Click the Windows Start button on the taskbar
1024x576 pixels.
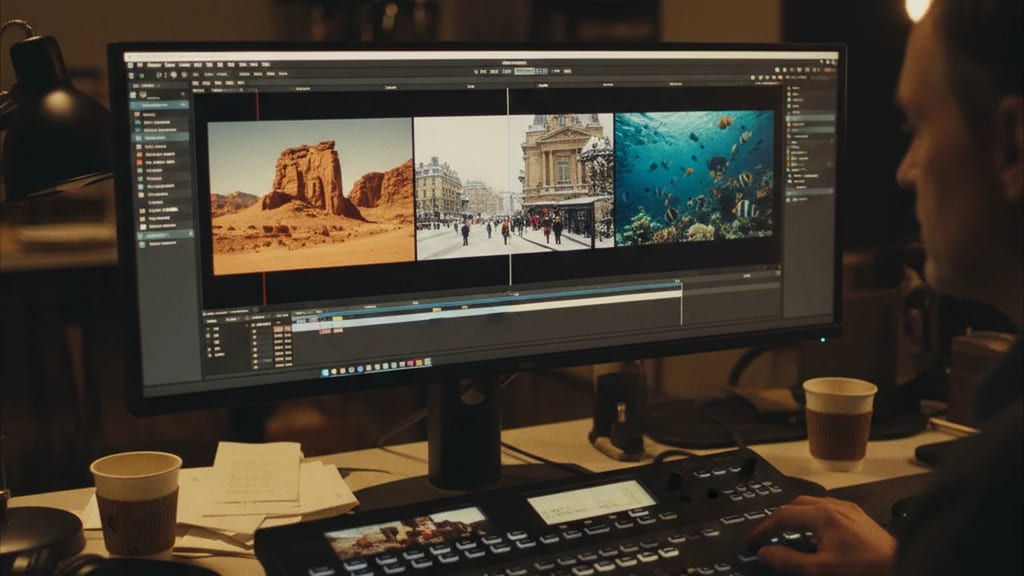tap(325, 372)
